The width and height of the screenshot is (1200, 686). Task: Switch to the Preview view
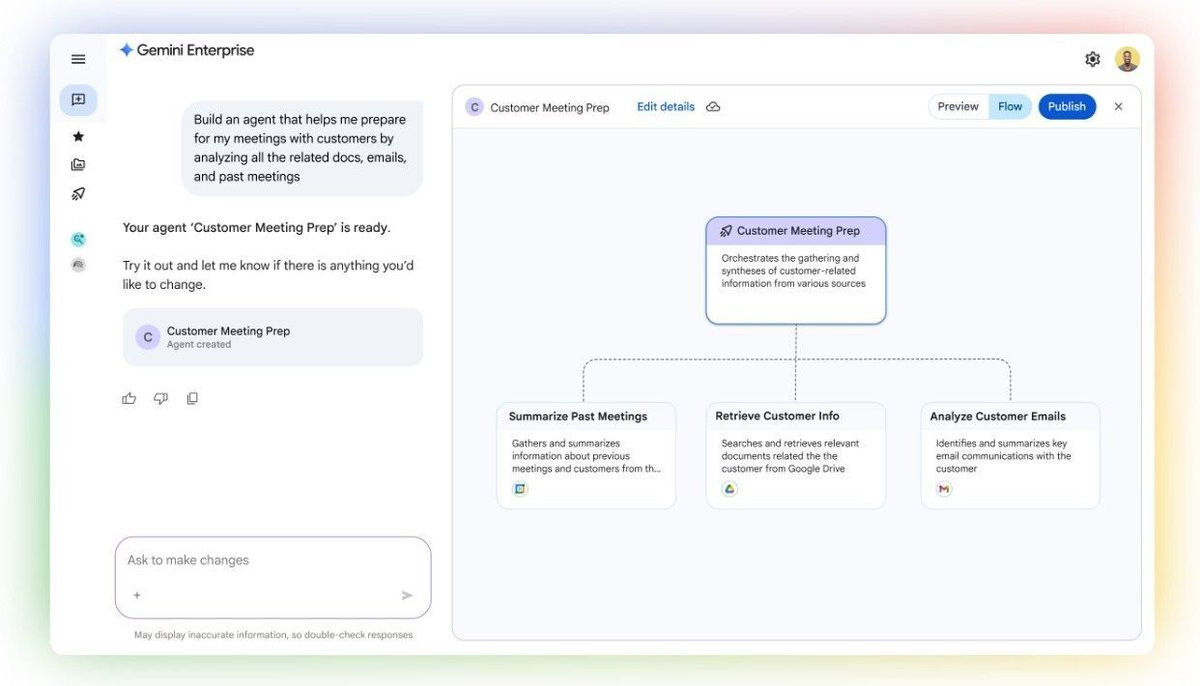click(958, 107)
